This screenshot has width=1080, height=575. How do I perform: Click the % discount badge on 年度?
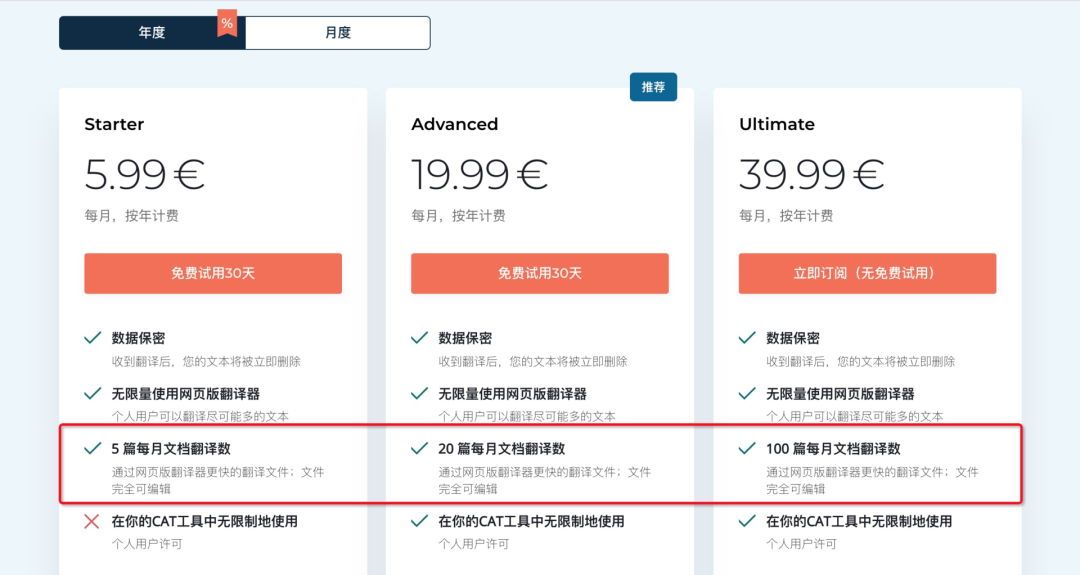pyautogui.click(x=227, y=23)
